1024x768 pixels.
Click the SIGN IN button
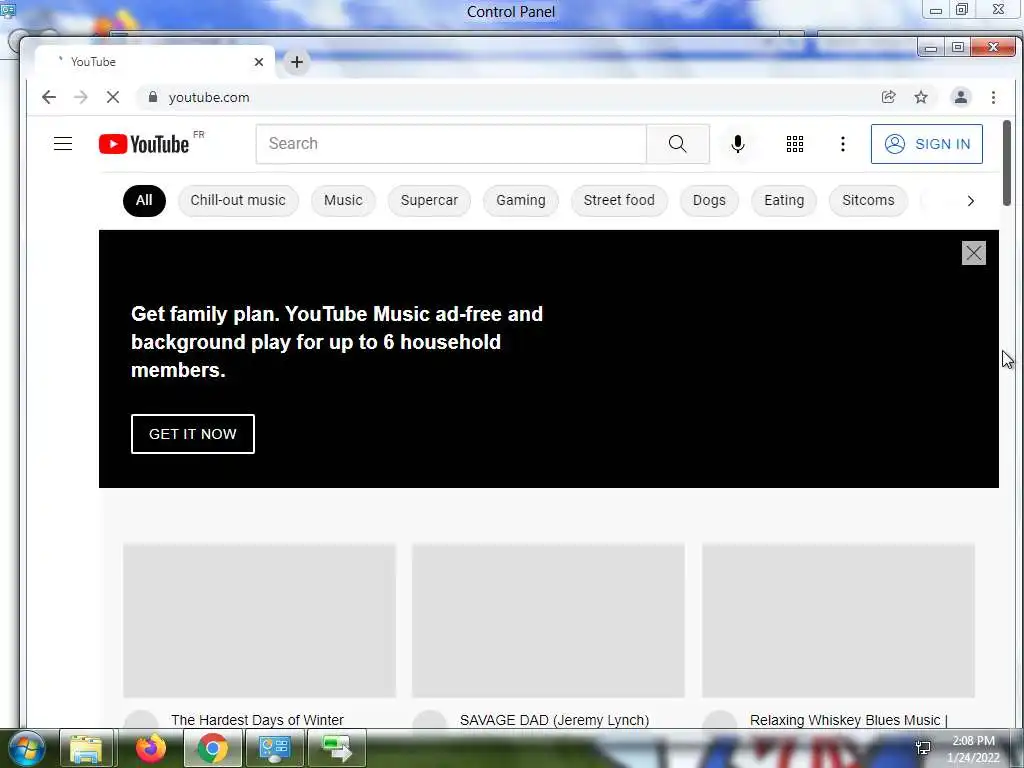click(926, 144)
